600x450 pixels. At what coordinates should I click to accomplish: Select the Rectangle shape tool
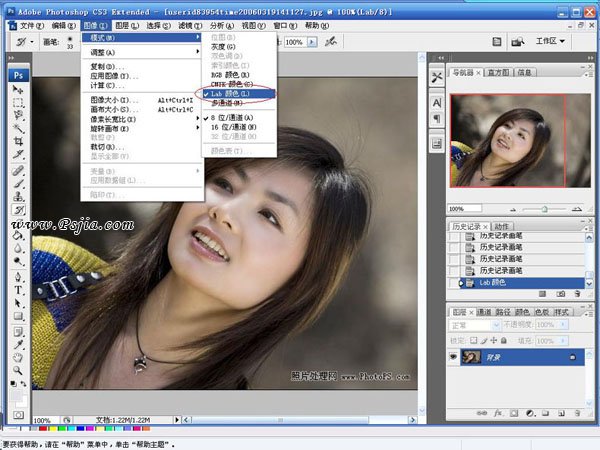[x=18, y=316]
